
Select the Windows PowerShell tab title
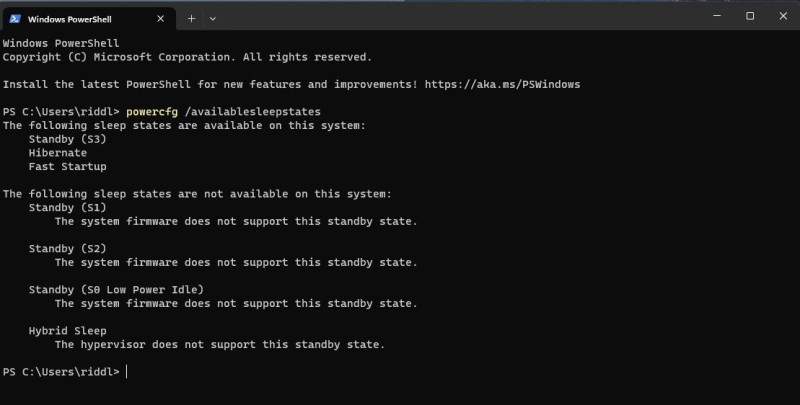(x=69, y=19)
